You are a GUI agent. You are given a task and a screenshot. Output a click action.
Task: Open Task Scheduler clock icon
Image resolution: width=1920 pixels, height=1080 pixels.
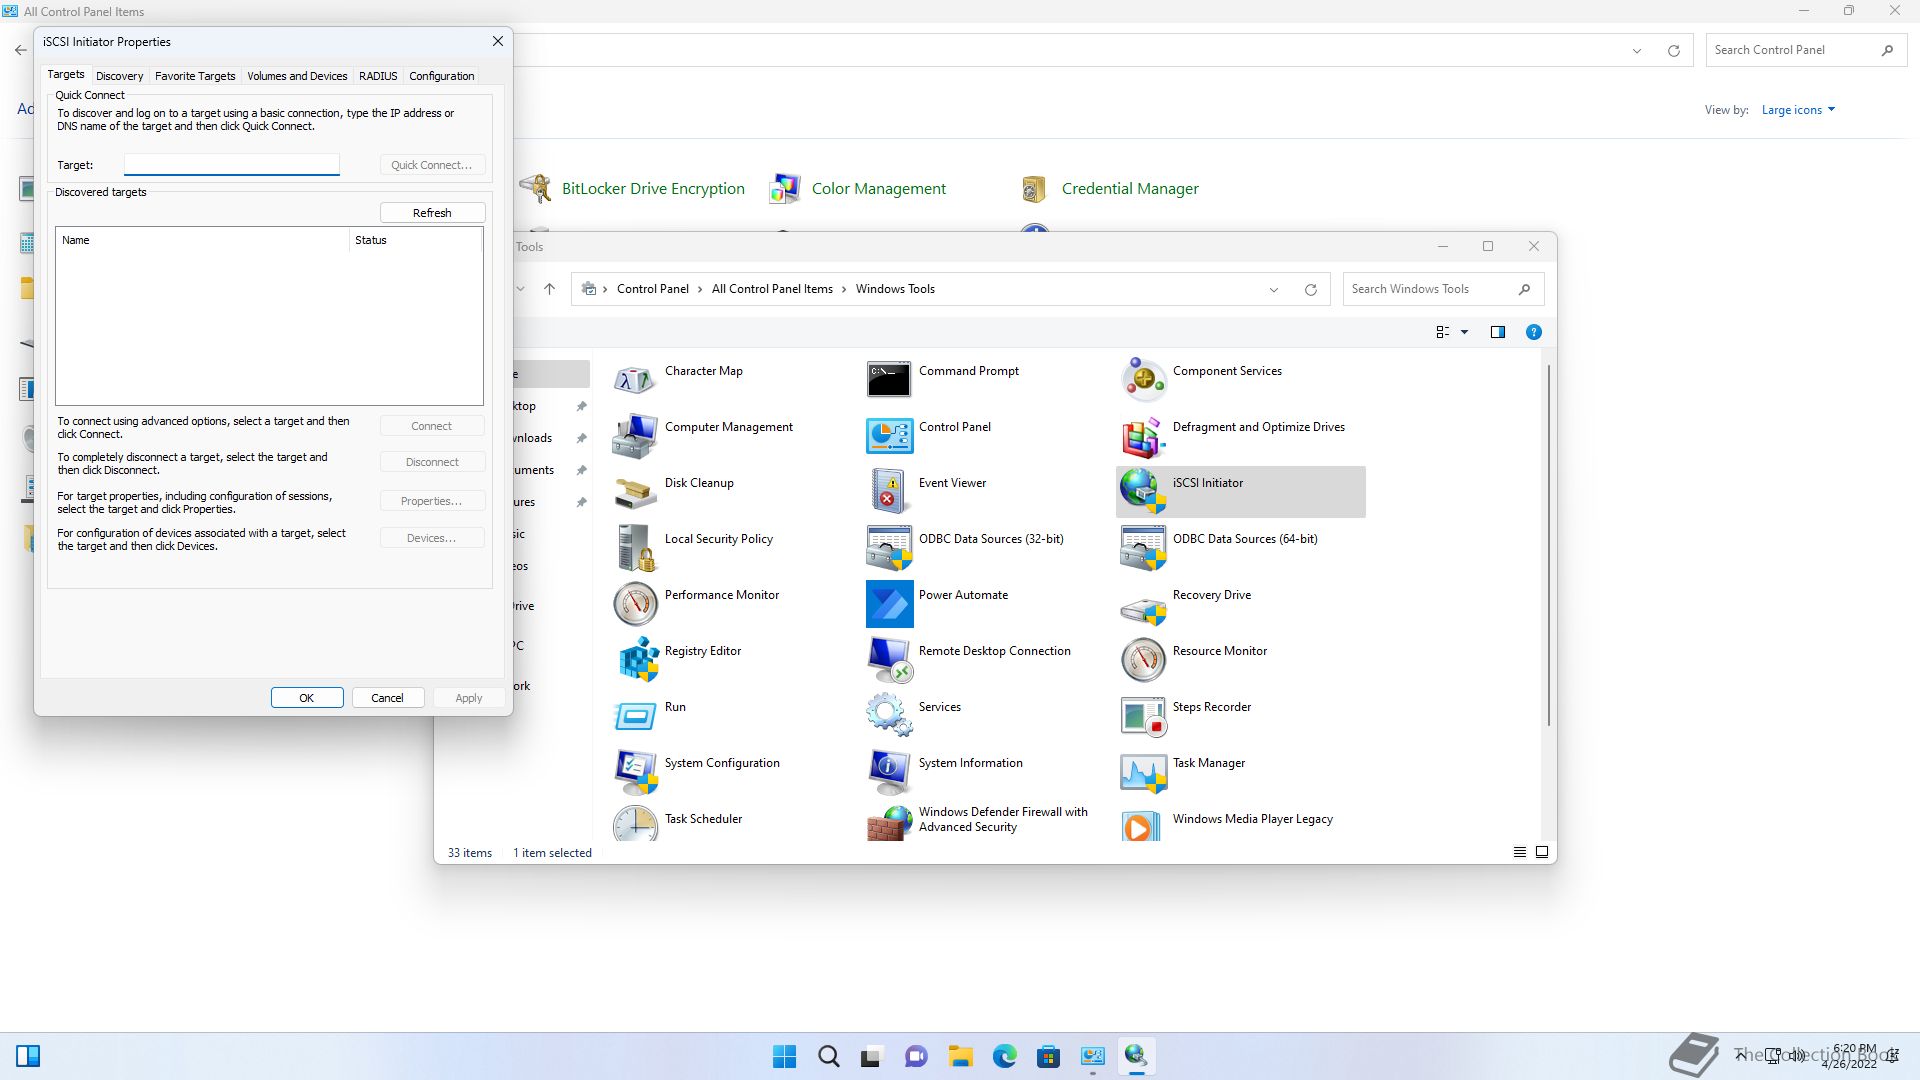(635, 824)
